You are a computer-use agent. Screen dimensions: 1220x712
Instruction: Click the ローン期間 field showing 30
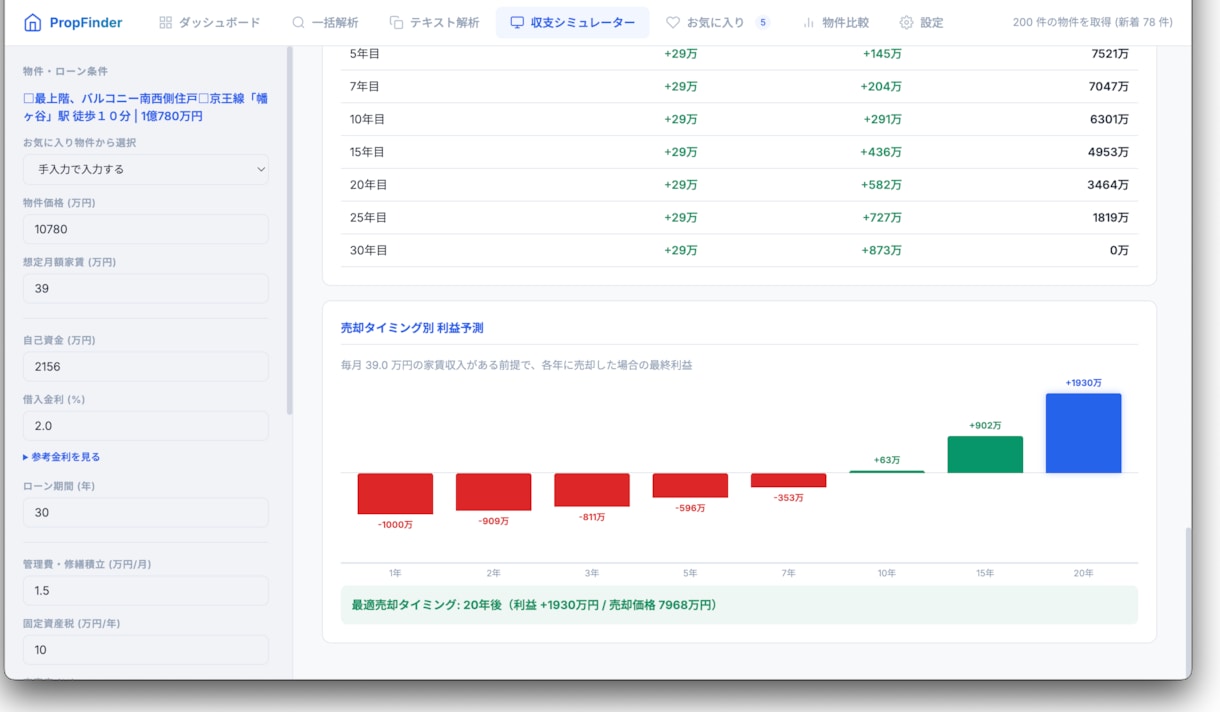(x=146, y=512)
